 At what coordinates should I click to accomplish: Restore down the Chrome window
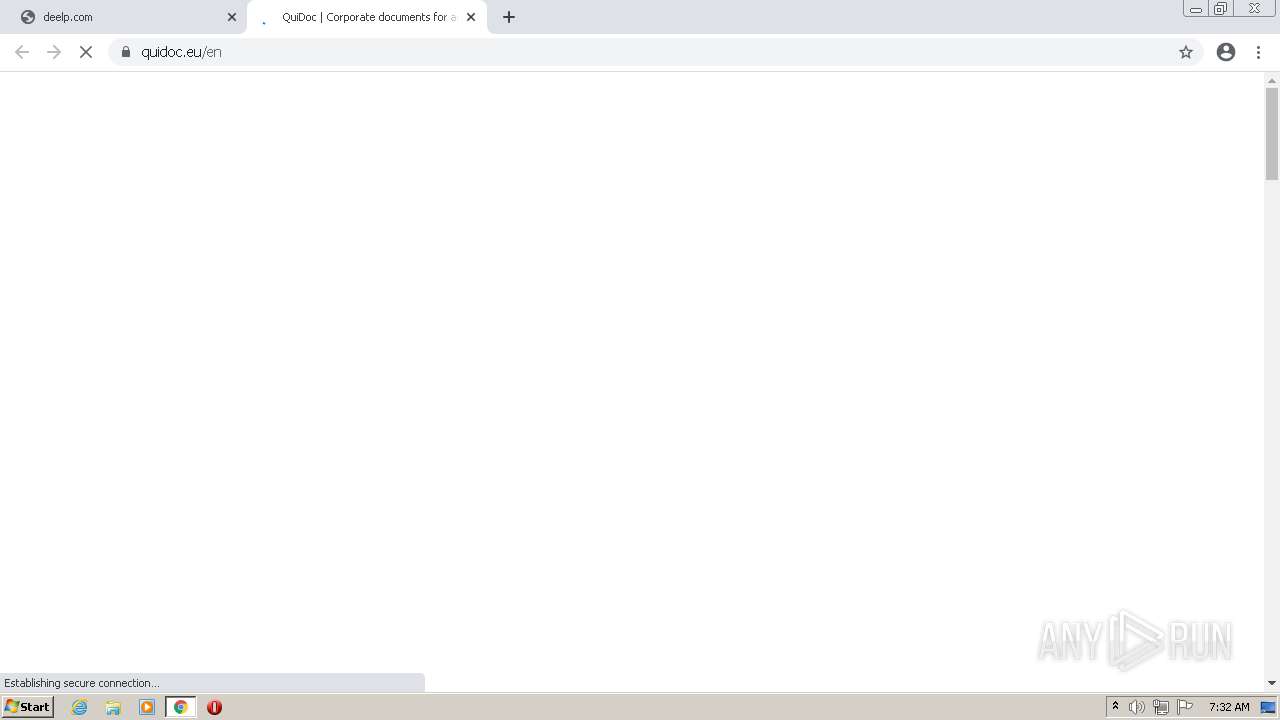[x=1221, y=9]
